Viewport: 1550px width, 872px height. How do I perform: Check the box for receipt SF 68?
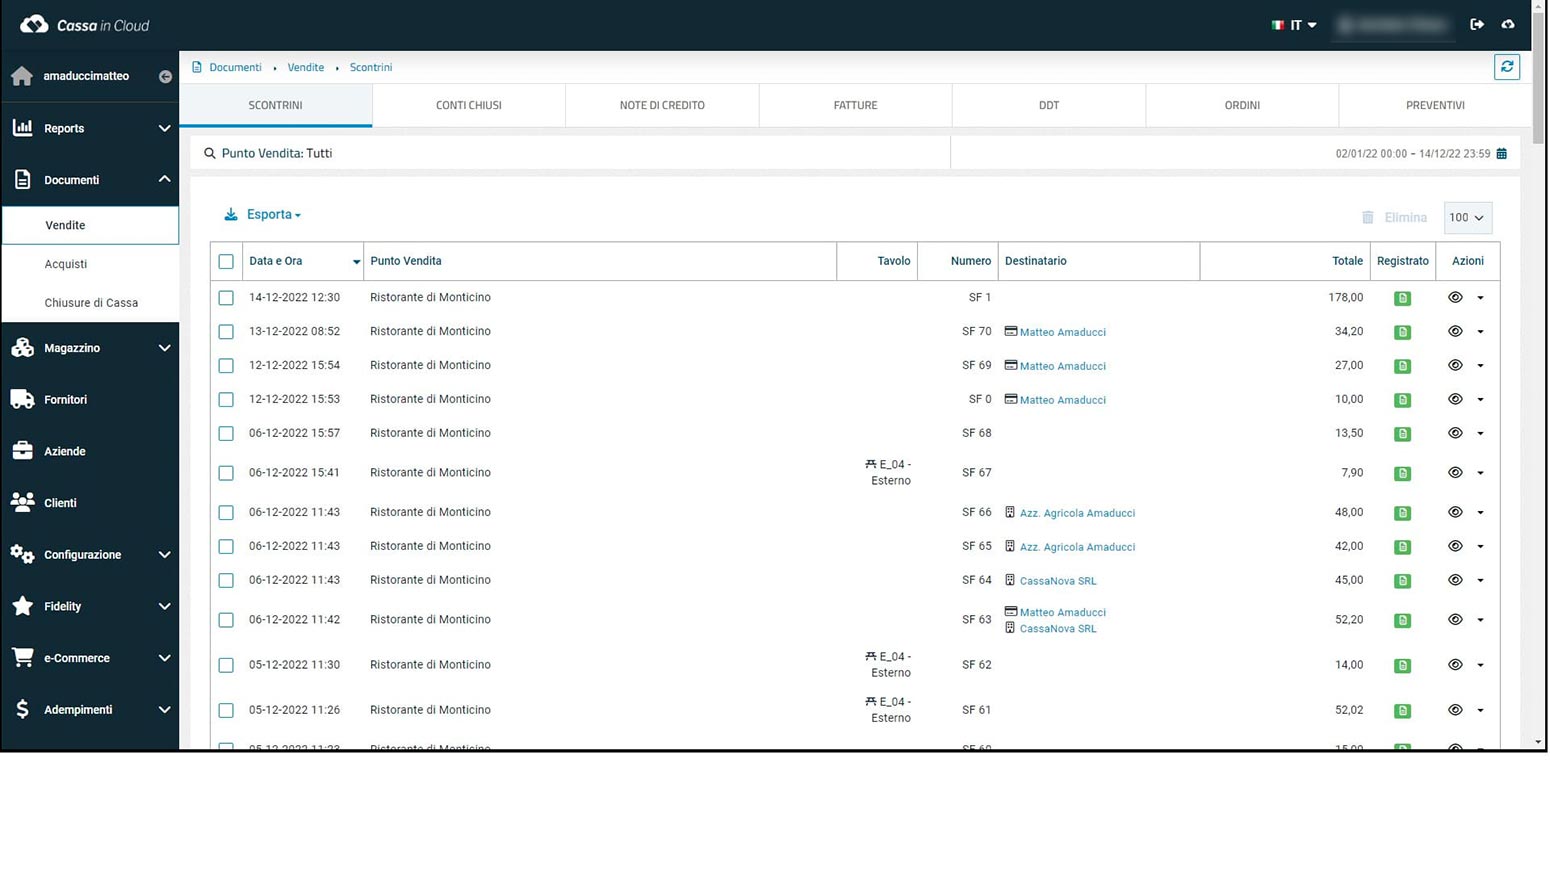226,434
